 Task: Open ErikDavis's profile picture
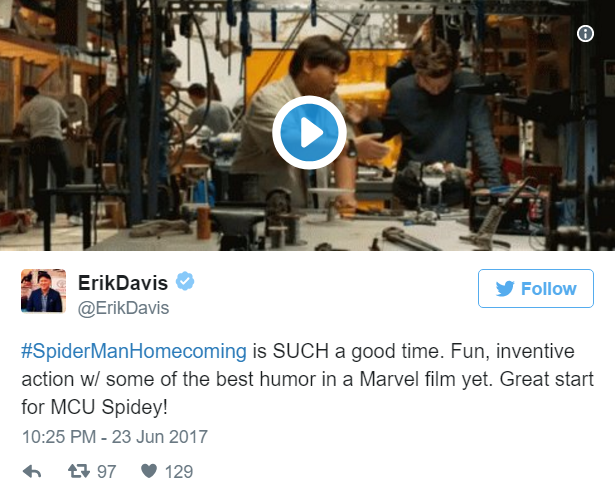(44, 291)
